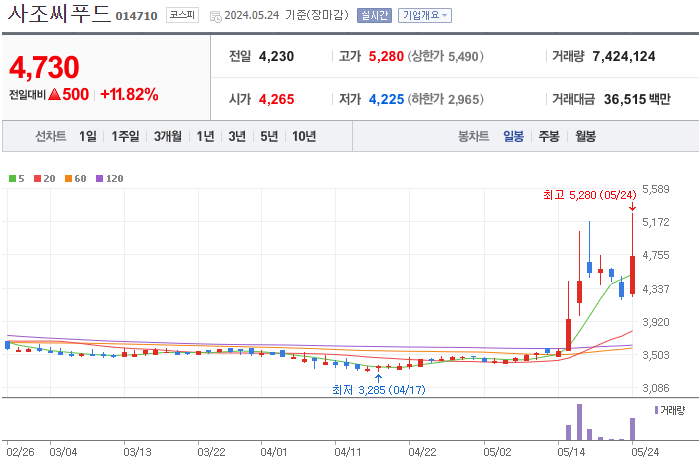This screenshot has width=699, height=469.
Task: Switch to the 월봉 monthly candle chart
Action: click(x=585, y=136)
